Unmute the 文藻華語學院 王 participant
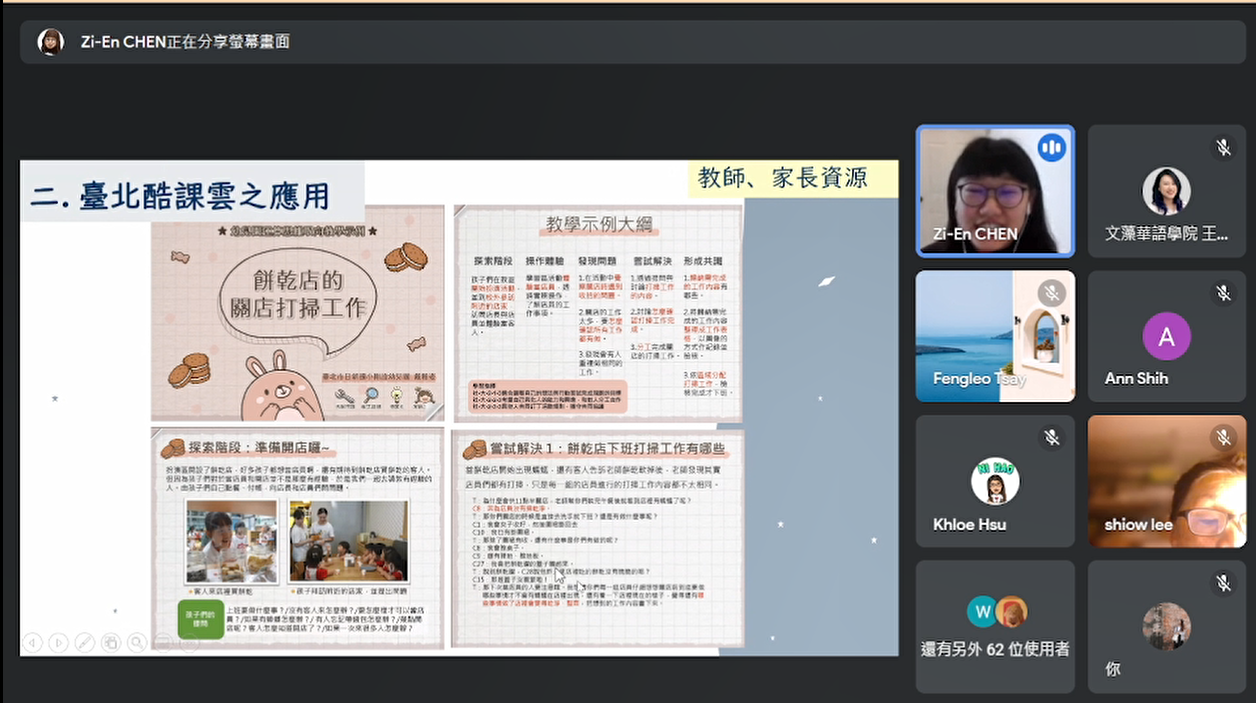Image resolution: width=1256 pixels, height=703 pixels. (1224, 147)
